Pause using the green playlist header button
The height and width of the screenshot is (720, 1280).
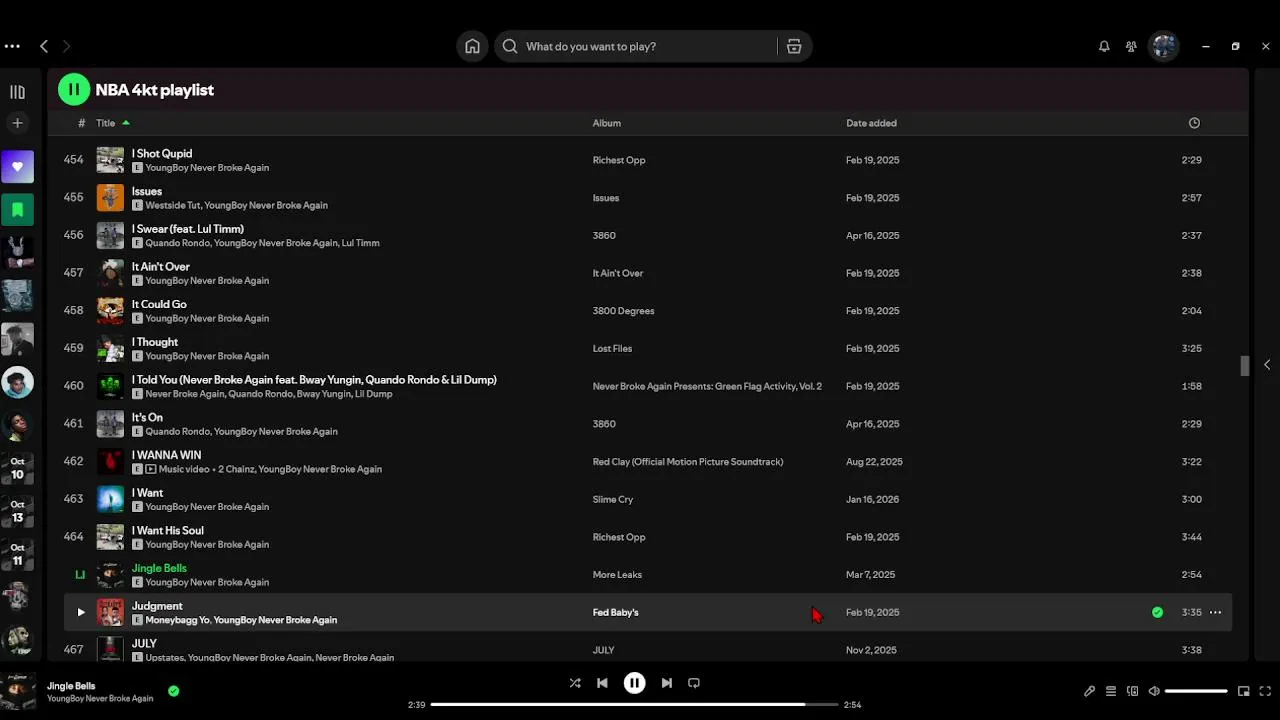click(74, 89)
